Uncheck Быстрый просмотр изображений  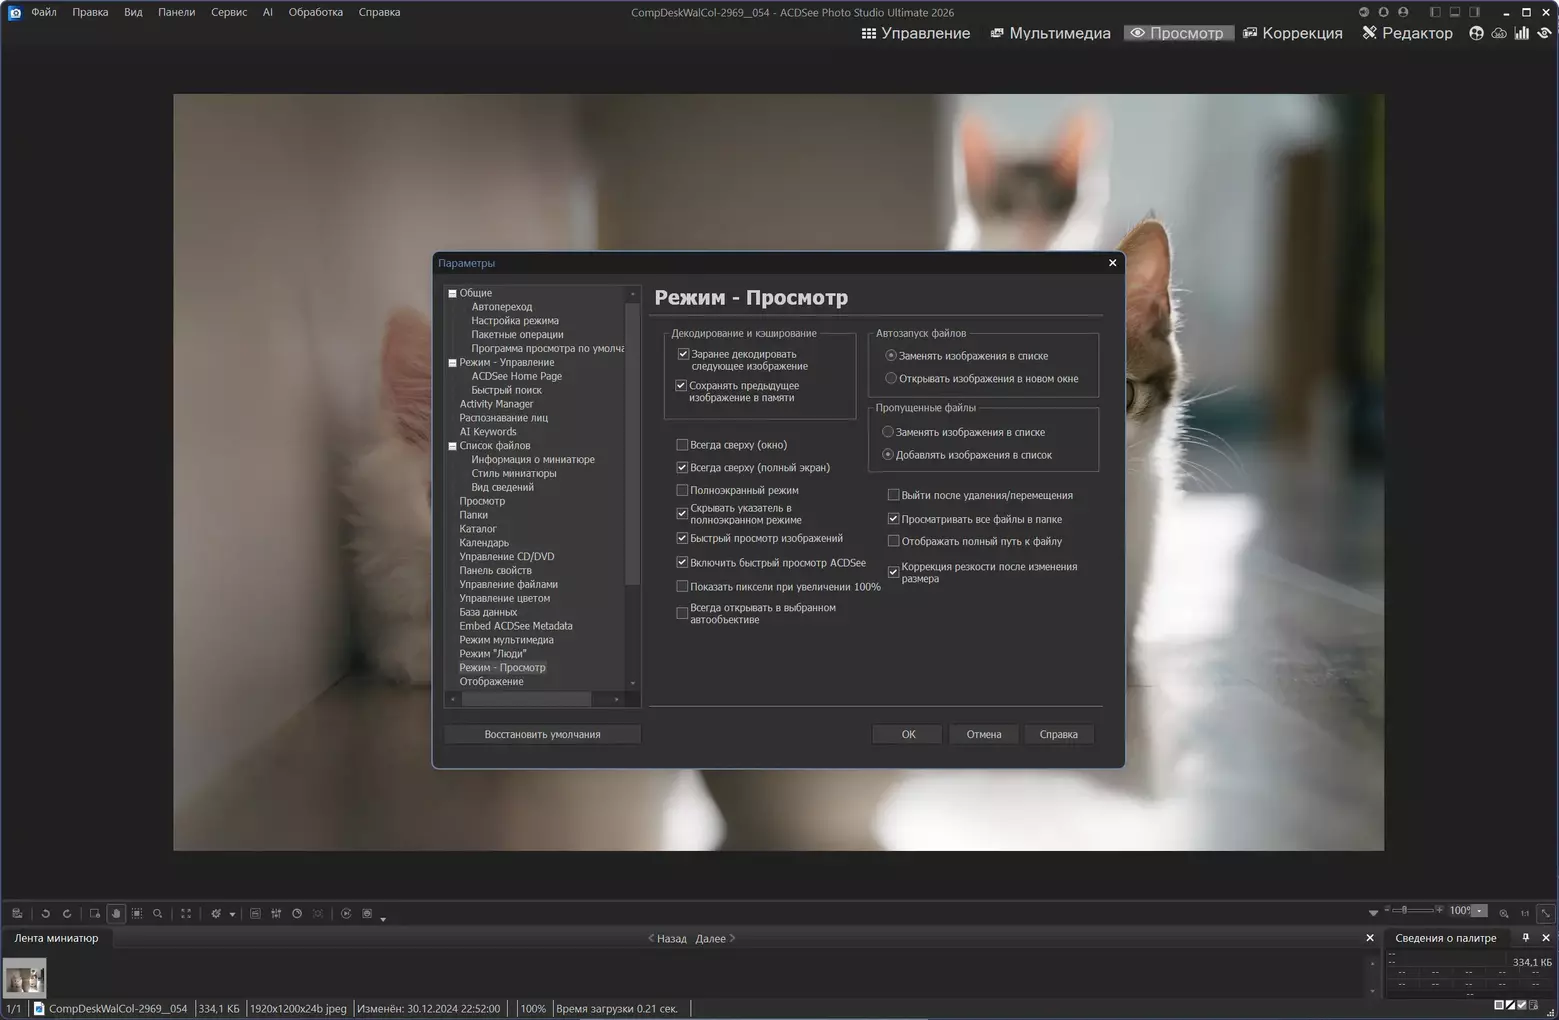click(x=682, y=538)
